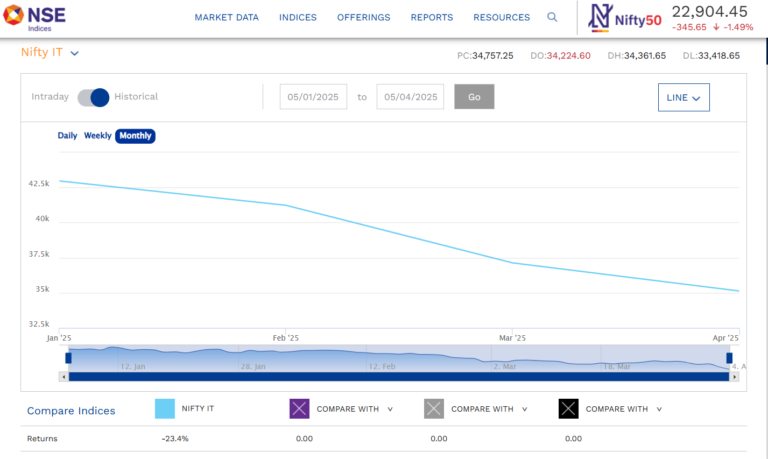Click the navigator horizontal scrollbar
Screen dimensions: 768x459
click(399, 377)
